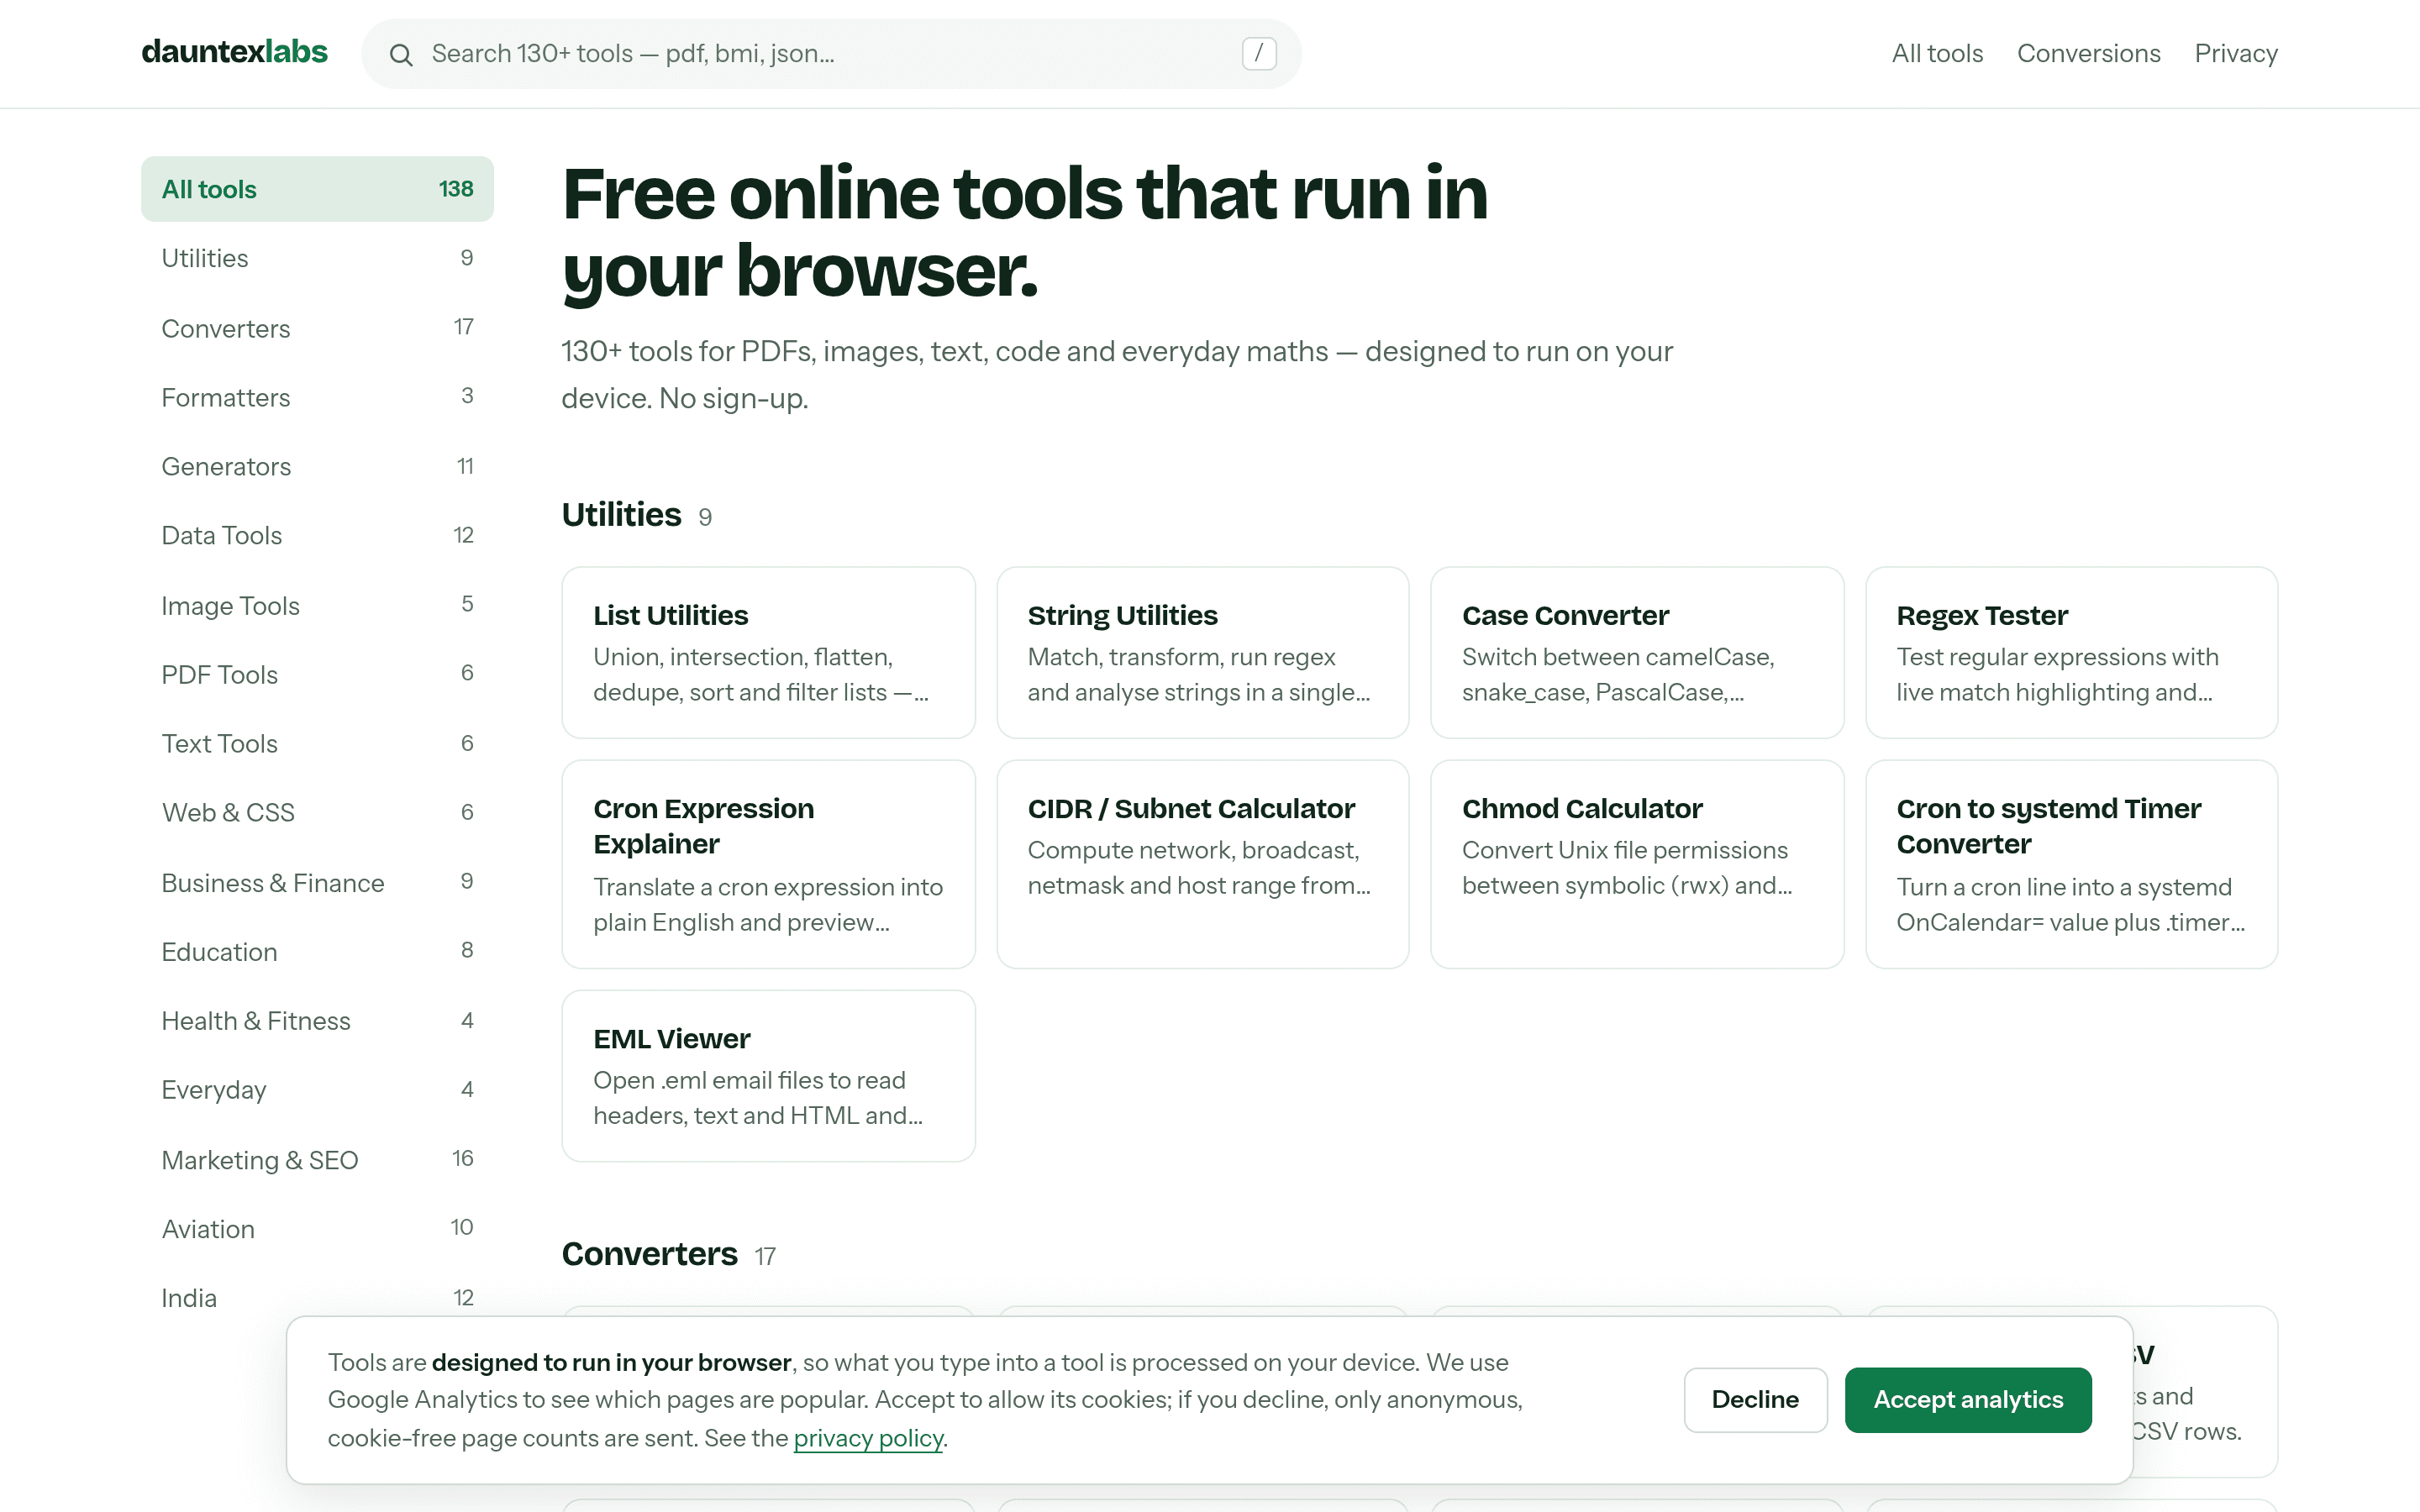Screen dimensions: 2420x1512
Task: Select Text Tools sidebar category
Action: pos(317,743)
